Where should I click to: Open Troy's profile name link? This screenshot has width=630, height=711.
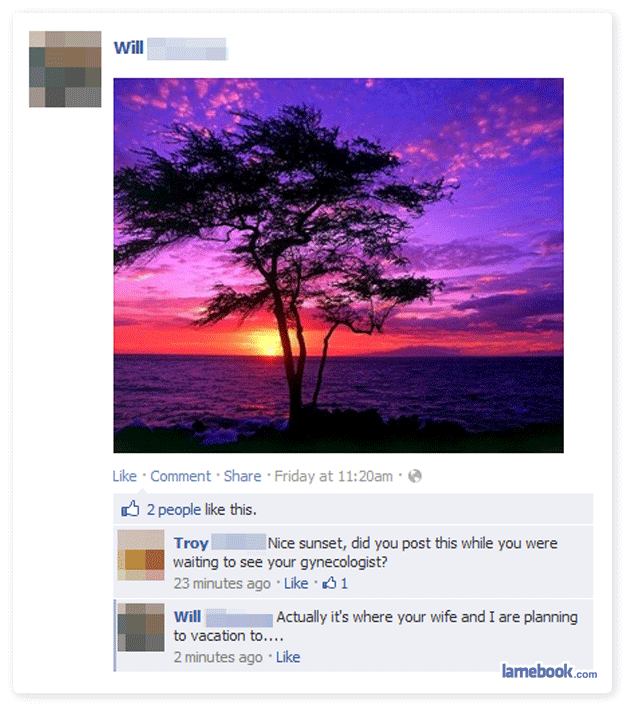click(191, 543)
